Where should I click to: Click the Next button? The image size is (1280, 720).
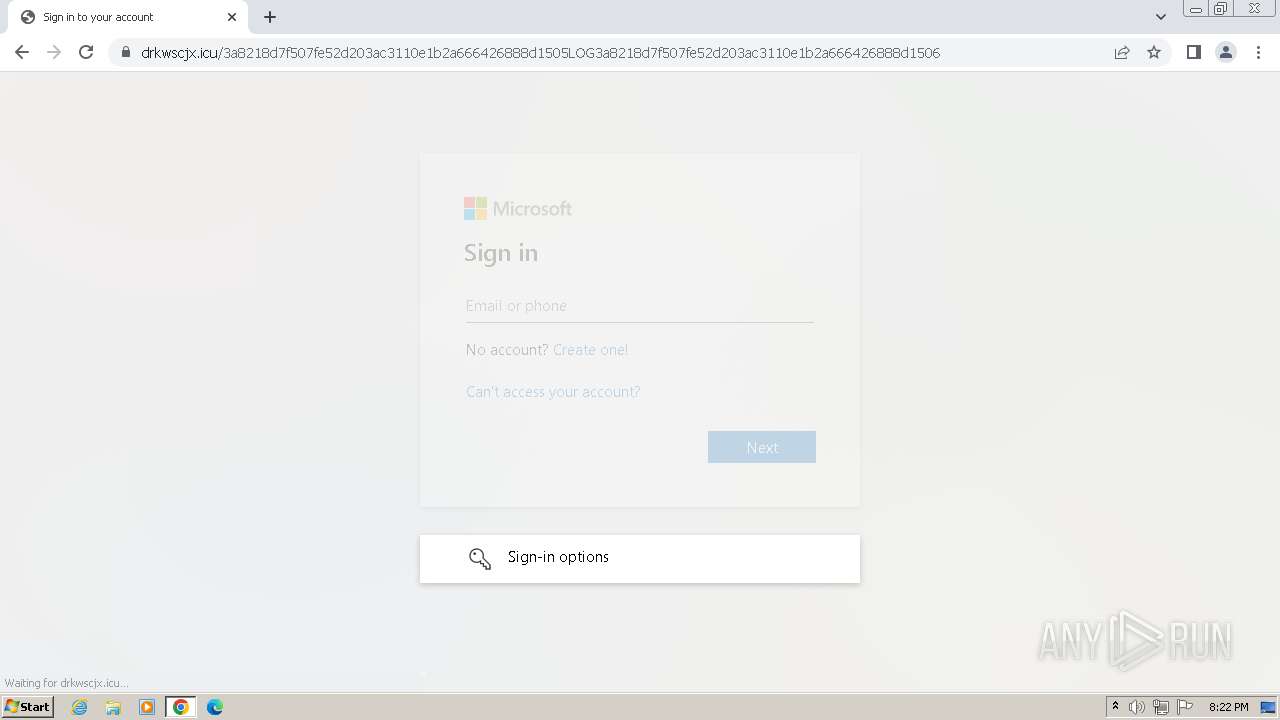[x=762, y=447]
